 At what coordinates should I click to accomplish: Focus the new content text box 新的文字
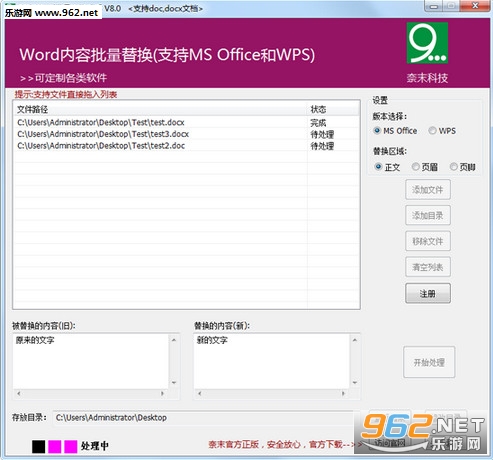[x=272, y=361]
